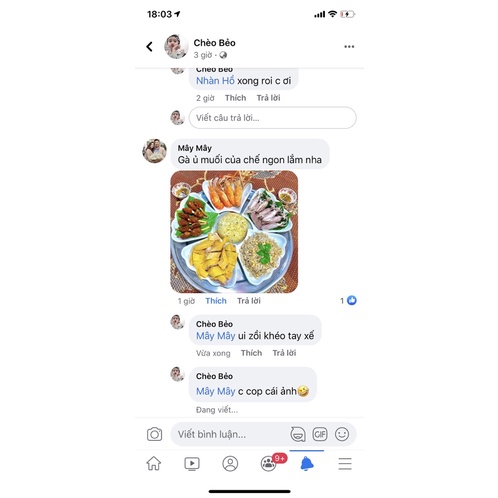Tap the 'Viết câu trả lời...' reply field
498x498 pixels.
tap(273, 118)
